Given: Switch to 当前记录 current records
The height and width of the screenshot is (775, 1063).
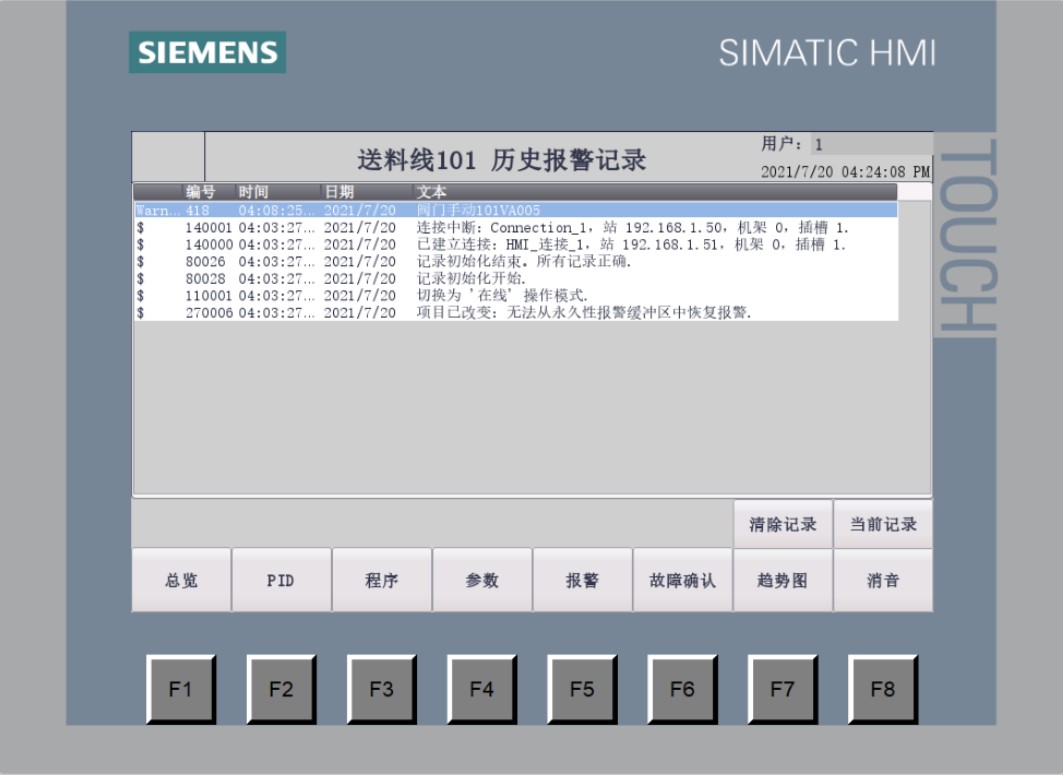Looking at the screenshot, I should point(882,524).
